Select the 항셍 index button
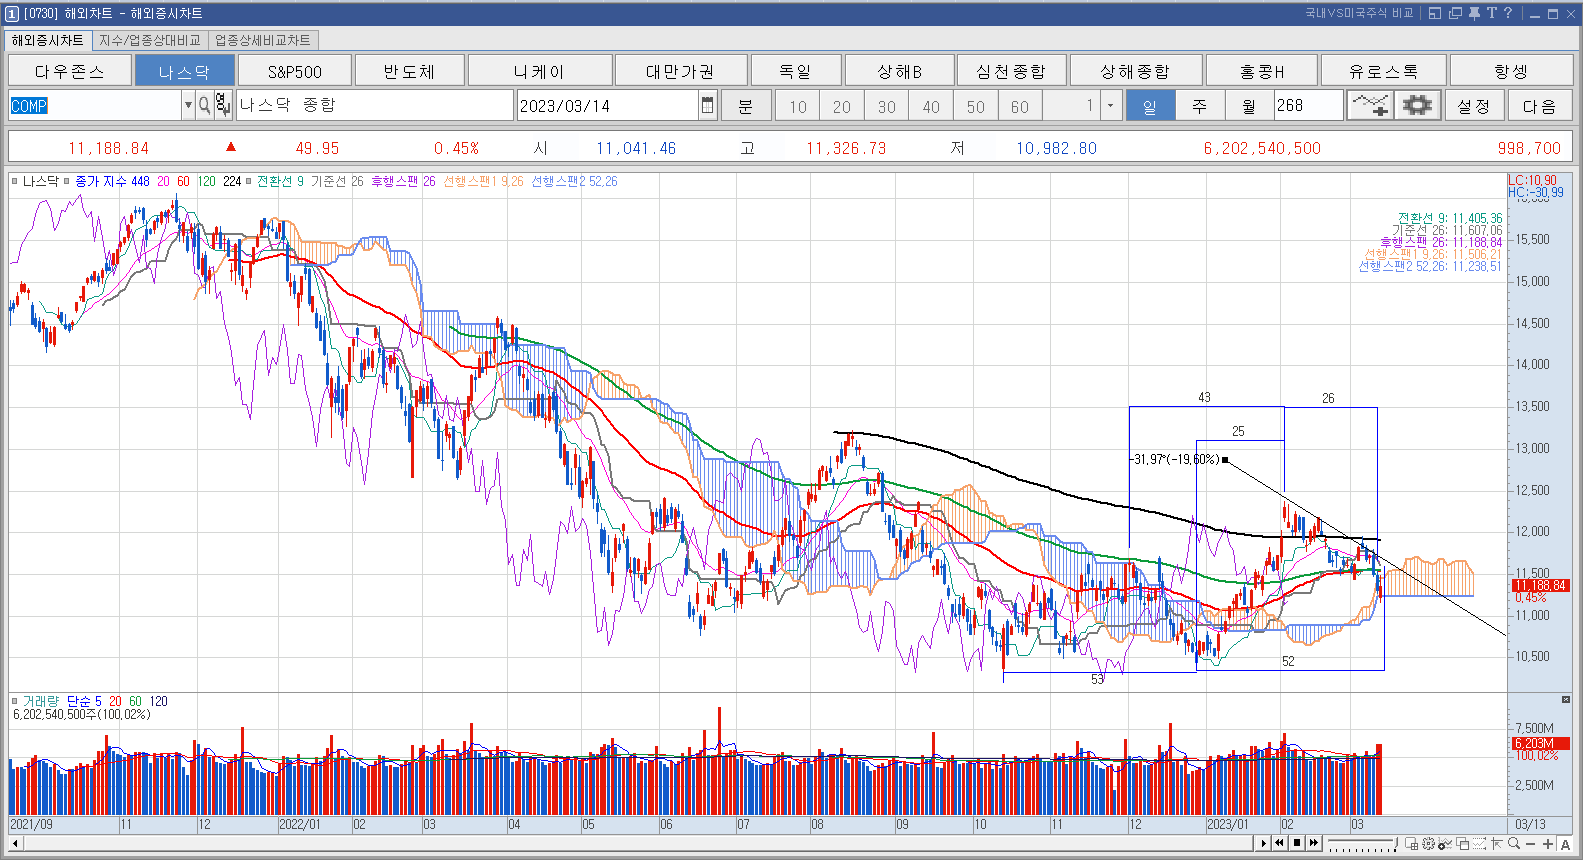The height and width of the screenshot is (860, 1583). [1511, 71]
